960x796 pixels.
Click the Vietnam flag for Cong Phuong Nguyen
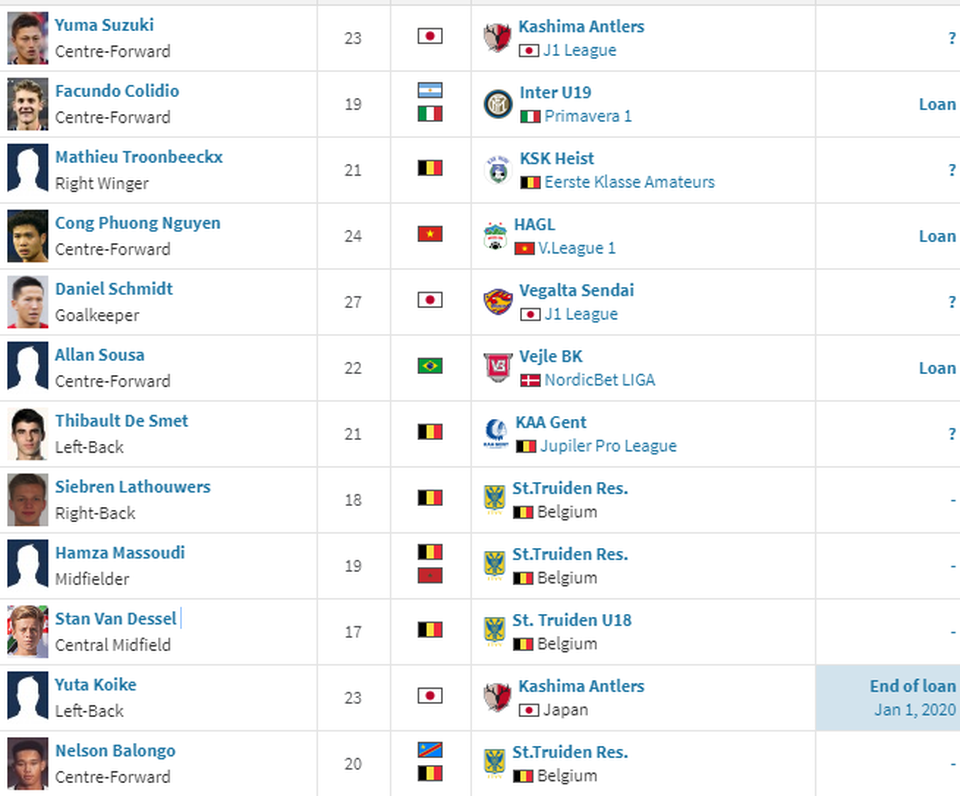[430, 234]
